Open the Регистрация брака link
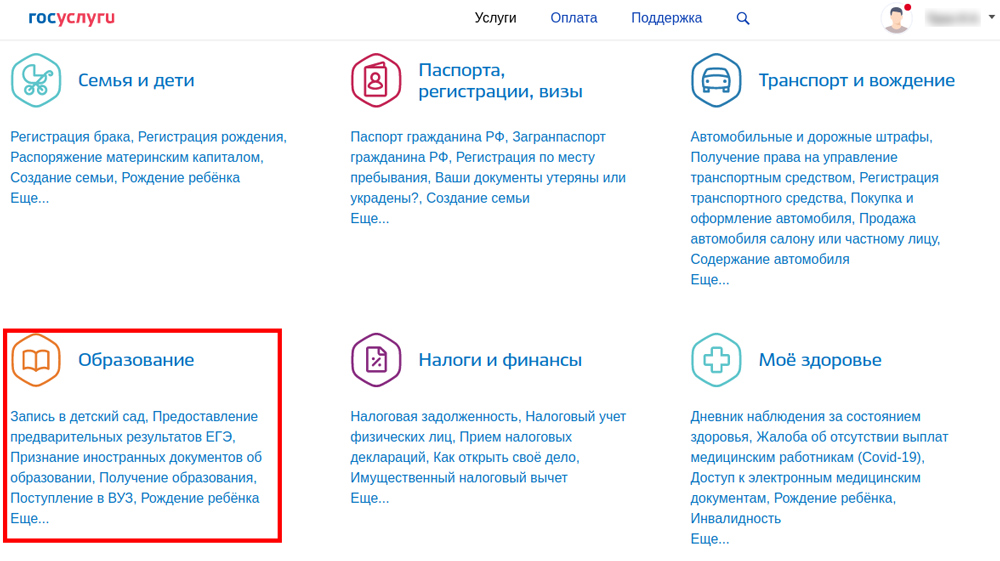This screenshot has width=1000, height=561. coord(70,137)
